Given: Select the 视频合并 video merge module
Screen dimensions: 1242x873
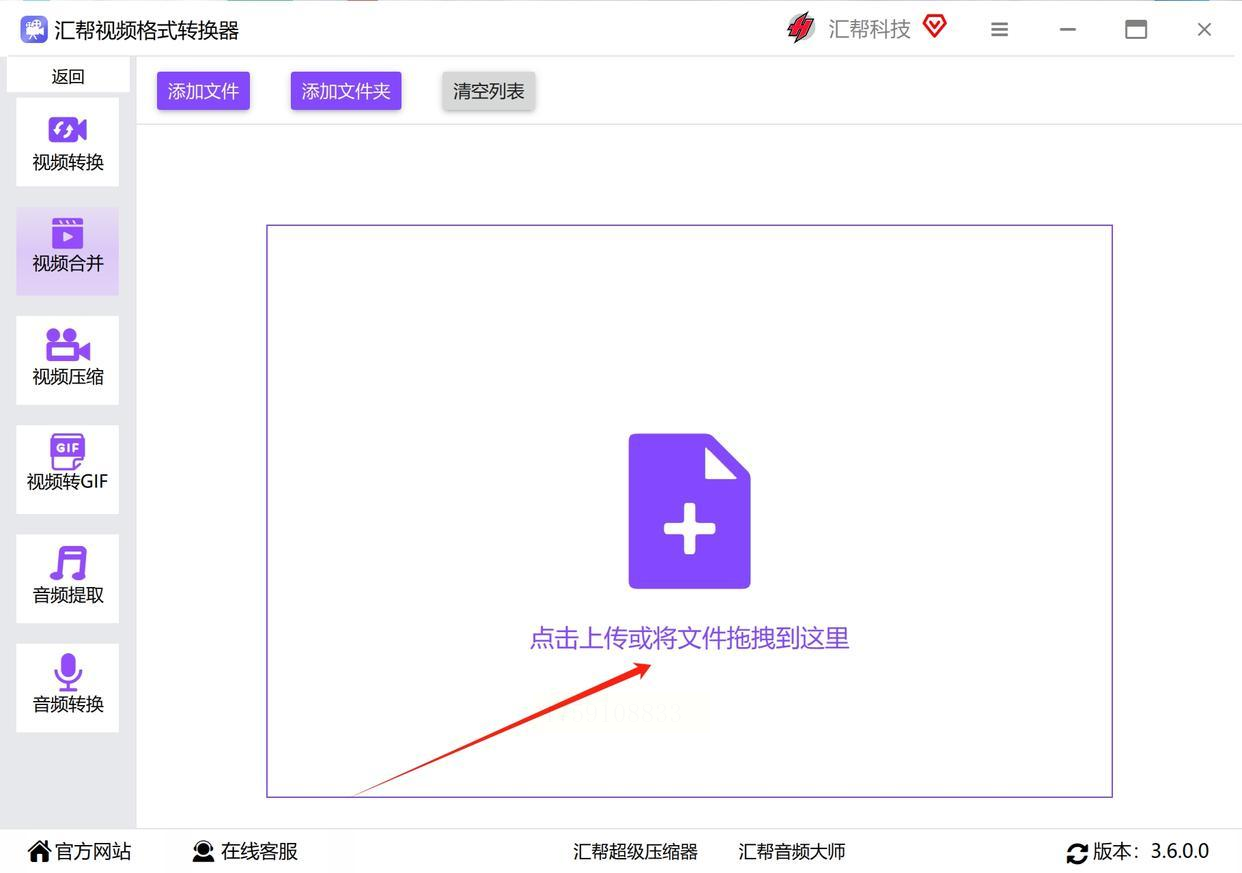Looking at the screenshot, I should (67, 251).
